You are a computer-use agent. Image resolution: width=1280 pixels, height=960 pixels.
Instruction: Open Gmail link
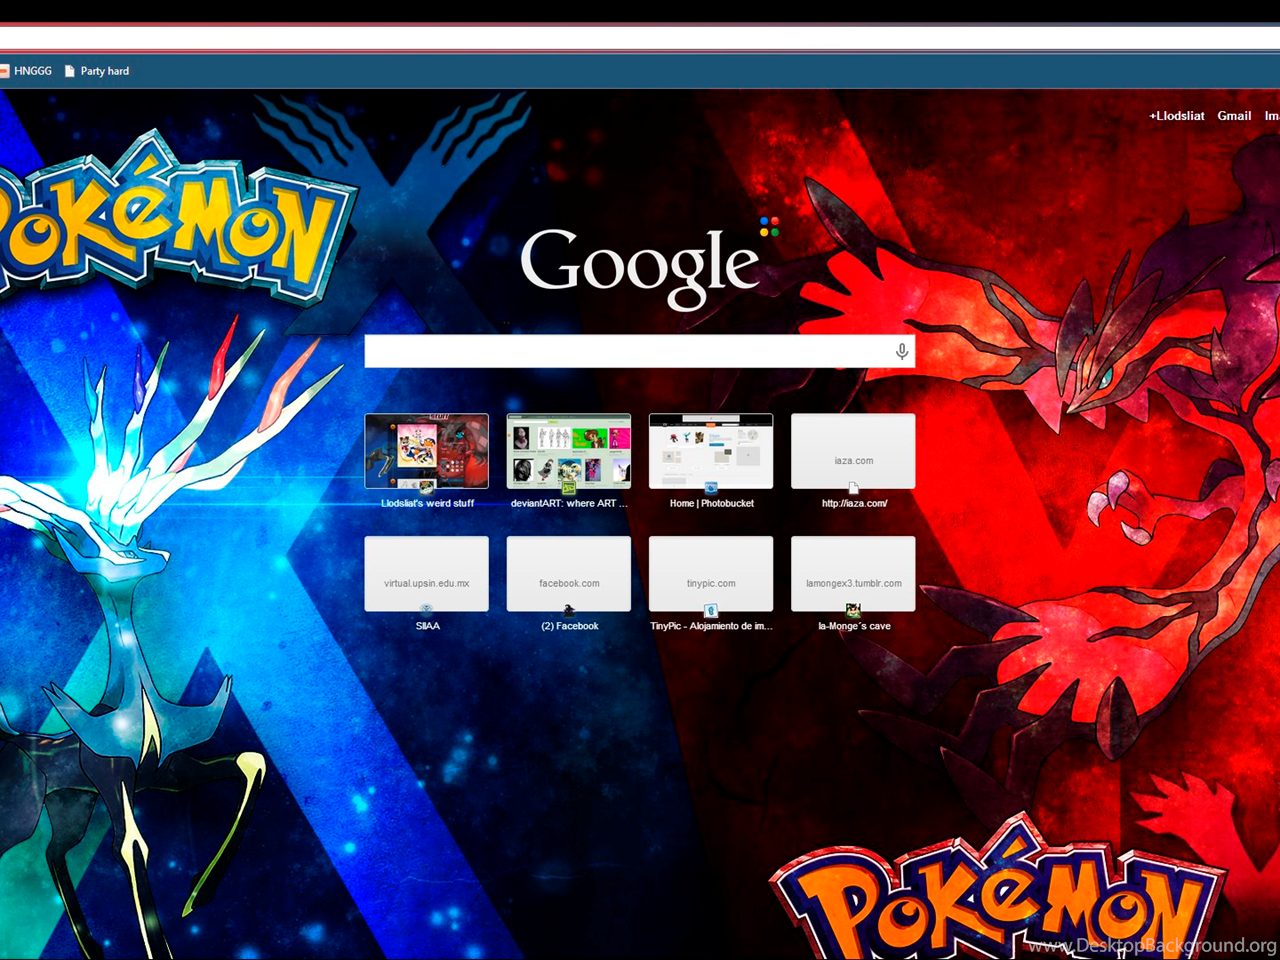click(x=1234, y=116)
